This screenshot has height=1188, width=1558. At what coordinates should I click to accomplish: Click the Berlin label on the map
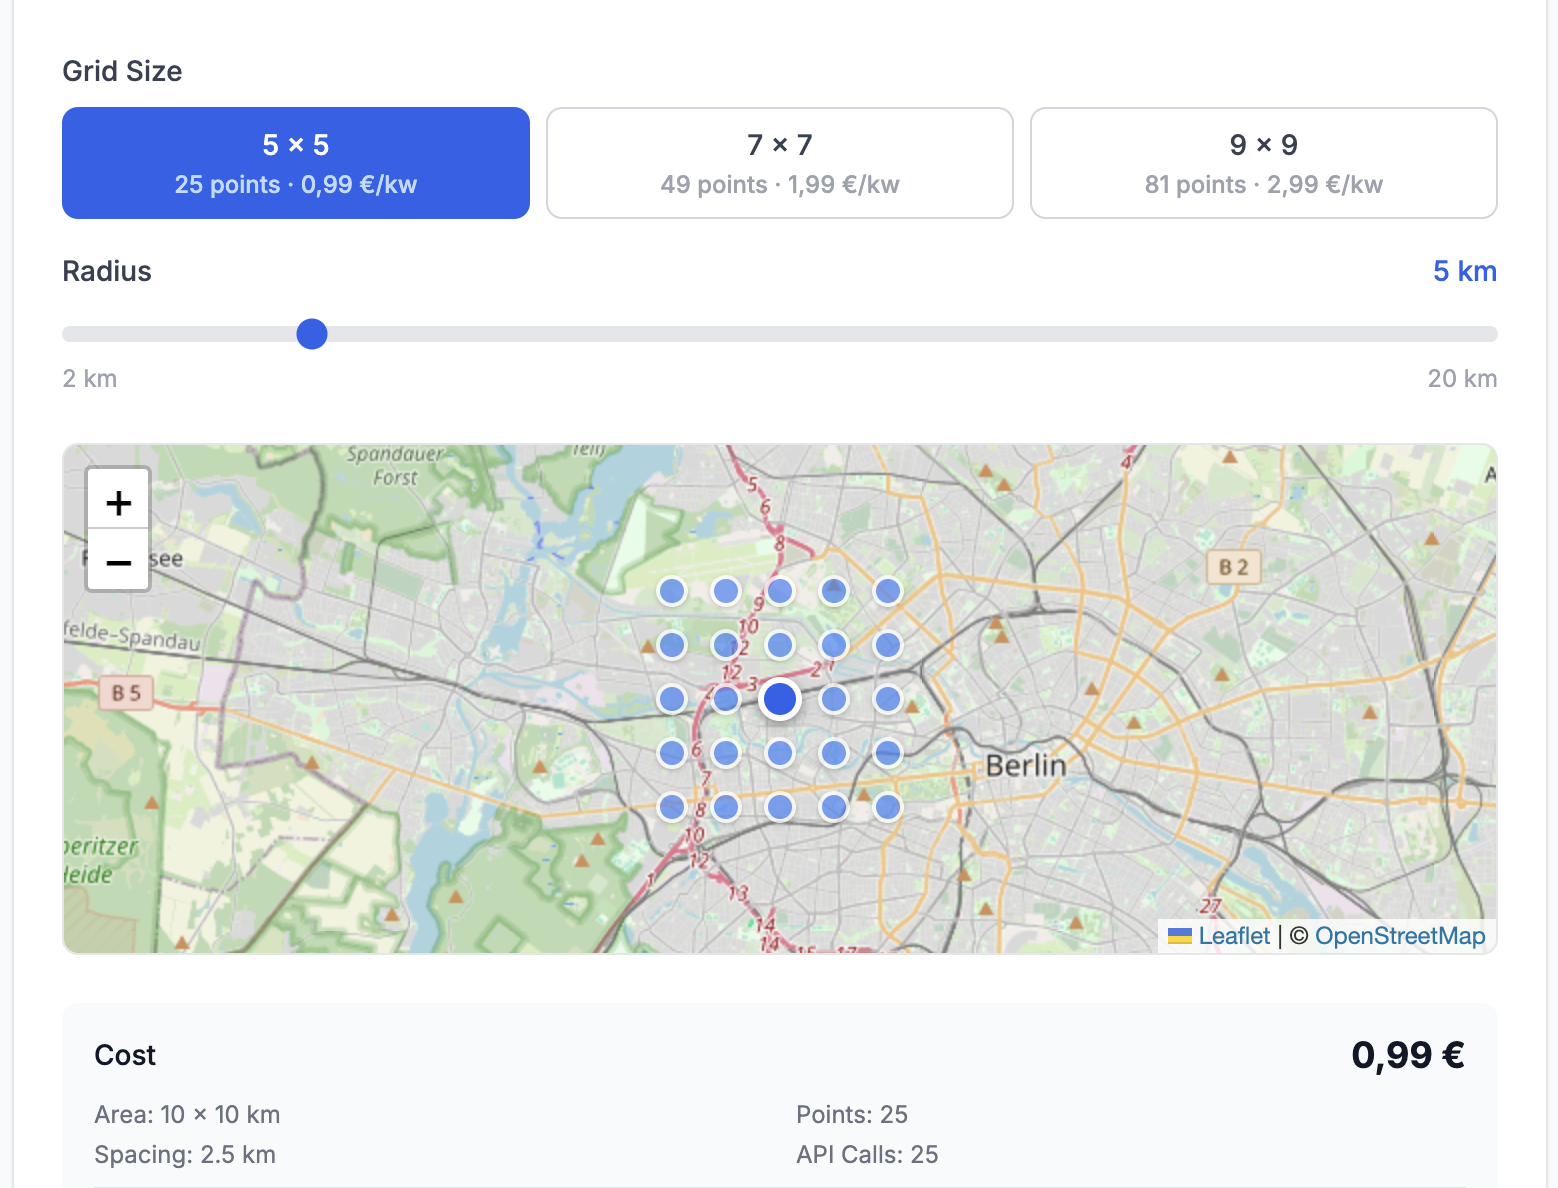pyautogui.click(x=1026, y=766)
